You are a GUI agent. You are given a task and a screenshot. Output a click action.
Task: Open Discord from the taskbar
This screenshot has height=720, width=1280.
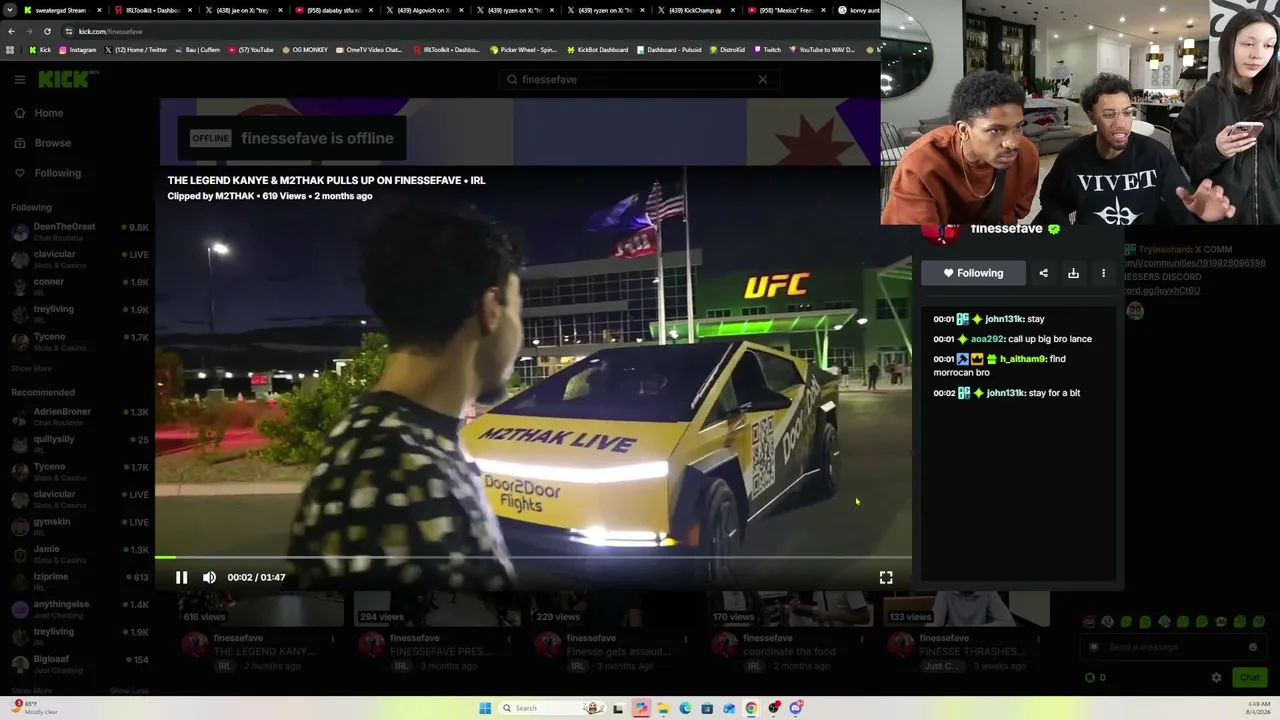(796, 708)
